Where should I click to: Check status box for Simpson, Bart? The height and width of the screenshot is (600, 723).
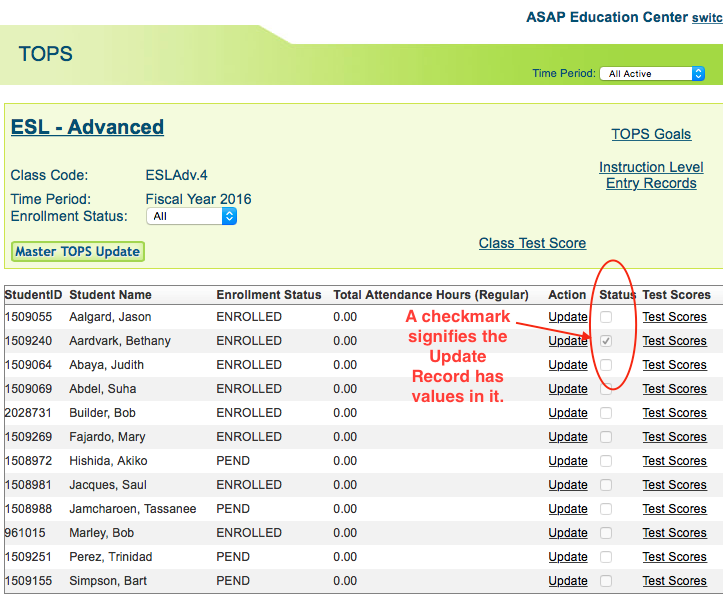(x=606, y=581)
